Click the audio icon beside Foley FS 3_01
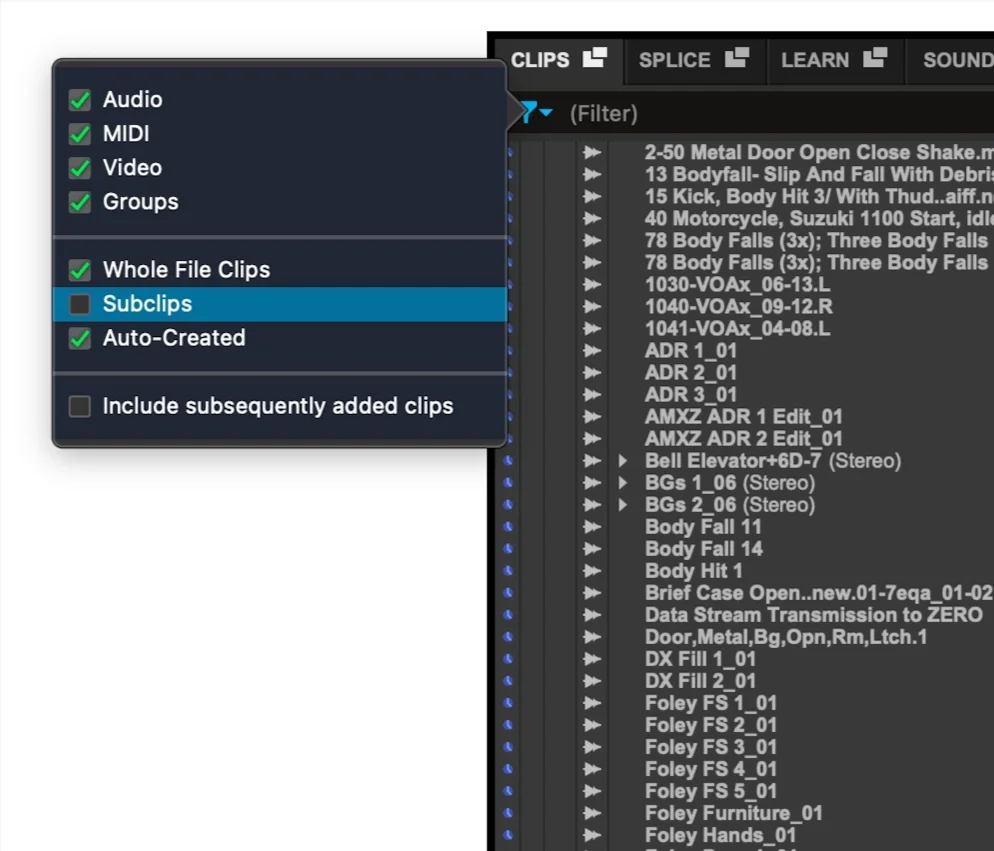The width and height of the screenshot is (994, 851). 592,747
